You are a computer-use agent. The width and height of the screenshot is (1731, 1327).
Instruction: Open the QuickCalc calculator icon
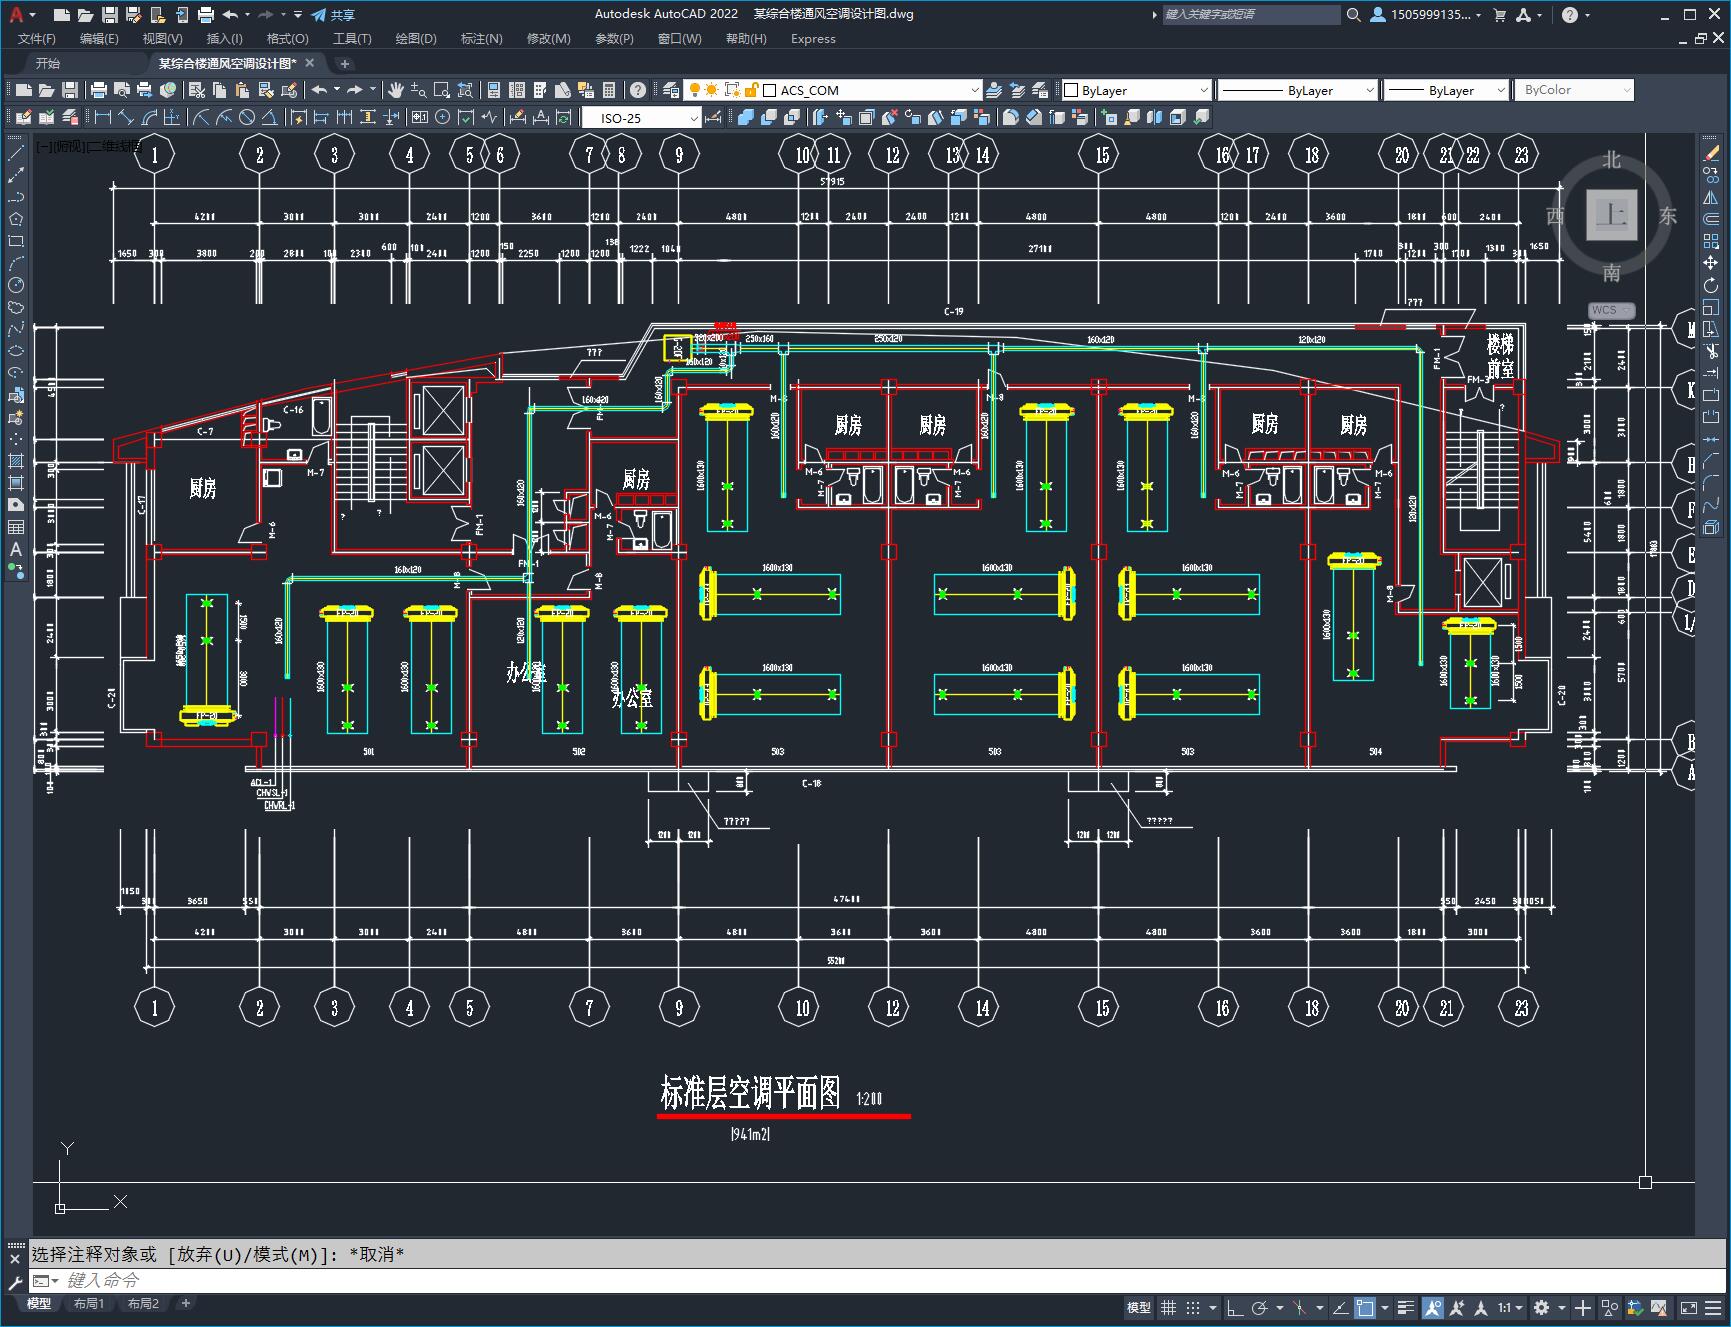(609, 90)
